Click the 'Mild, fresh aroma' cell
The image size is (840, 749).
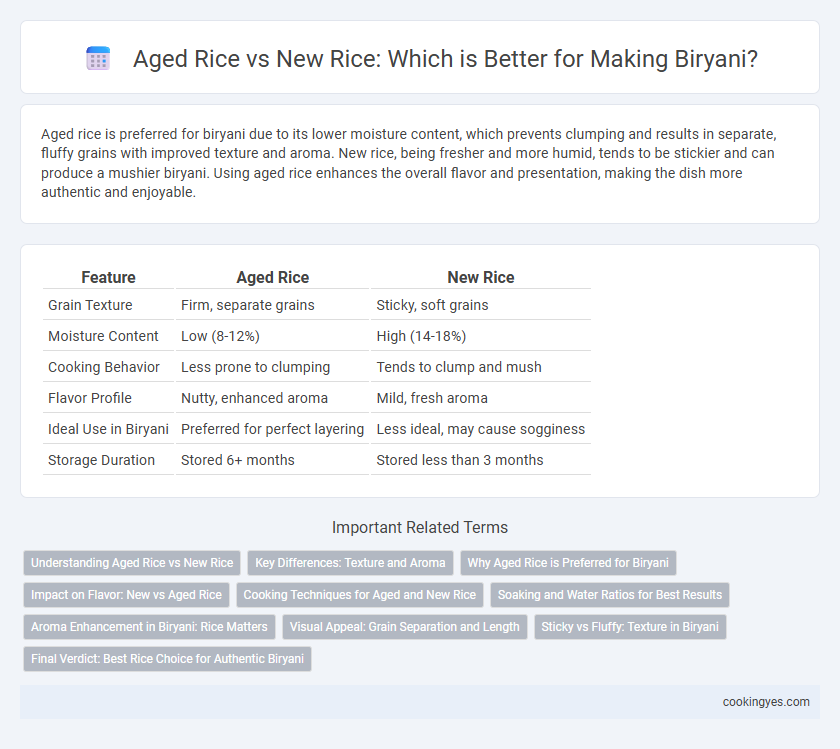(432, 398)
